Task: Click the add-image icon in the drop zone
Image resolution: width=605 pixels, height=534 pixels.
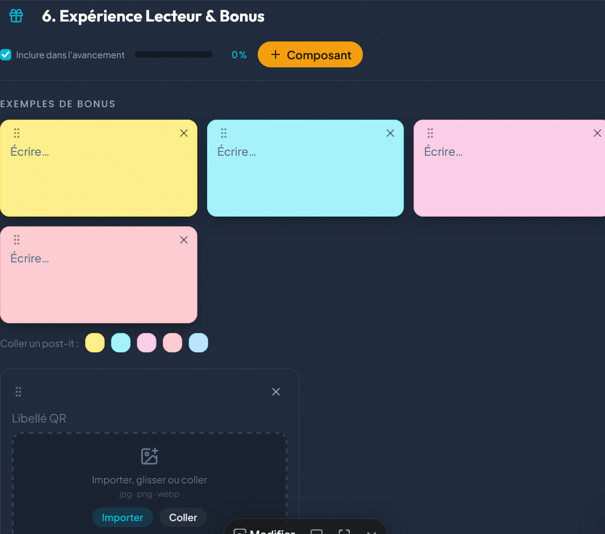Action: click(149, 456)
